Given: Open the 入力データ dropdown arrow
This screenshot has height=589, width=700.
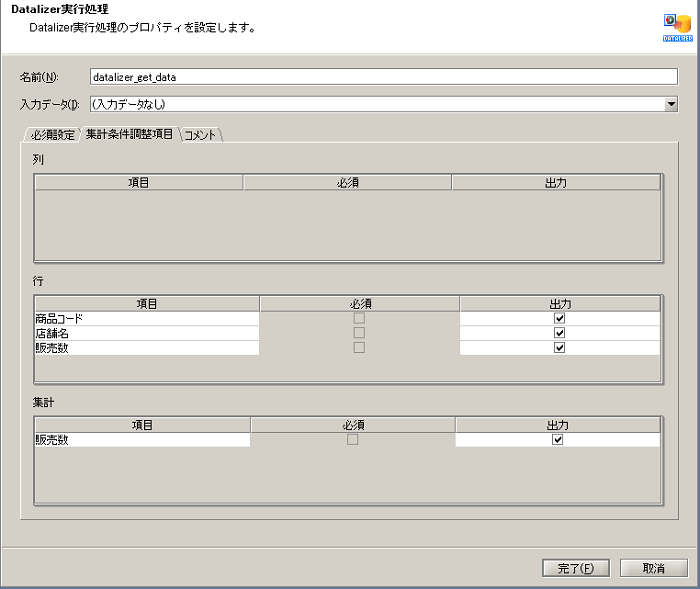Looking at the screenshot, I should pos(671,103).
